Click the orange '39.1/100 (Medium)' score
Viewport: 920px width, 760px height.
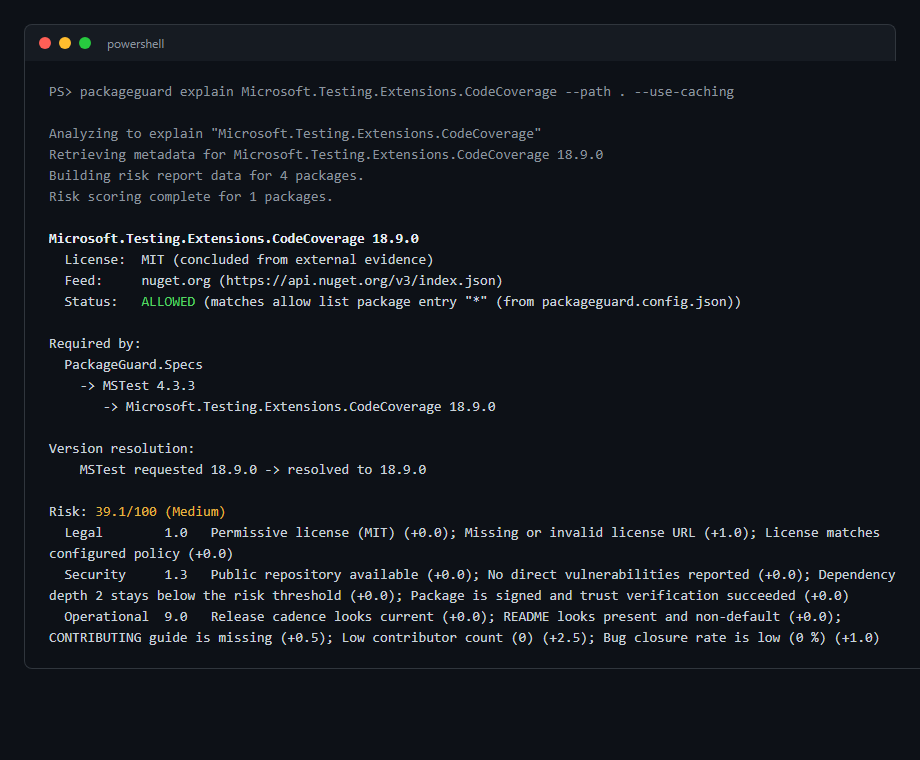tap(160, 512)
